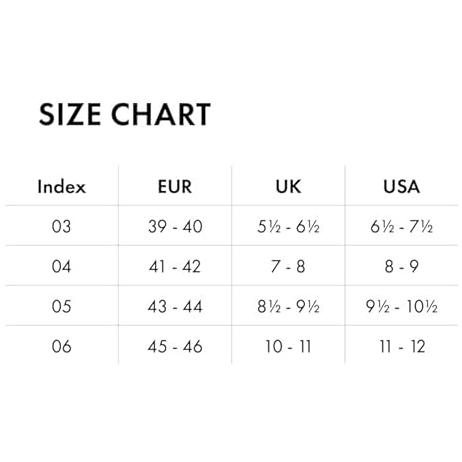Screen dimensions: 462x462
Task: Click the SIZE CHART heading
Action: (x=125, y=114)
